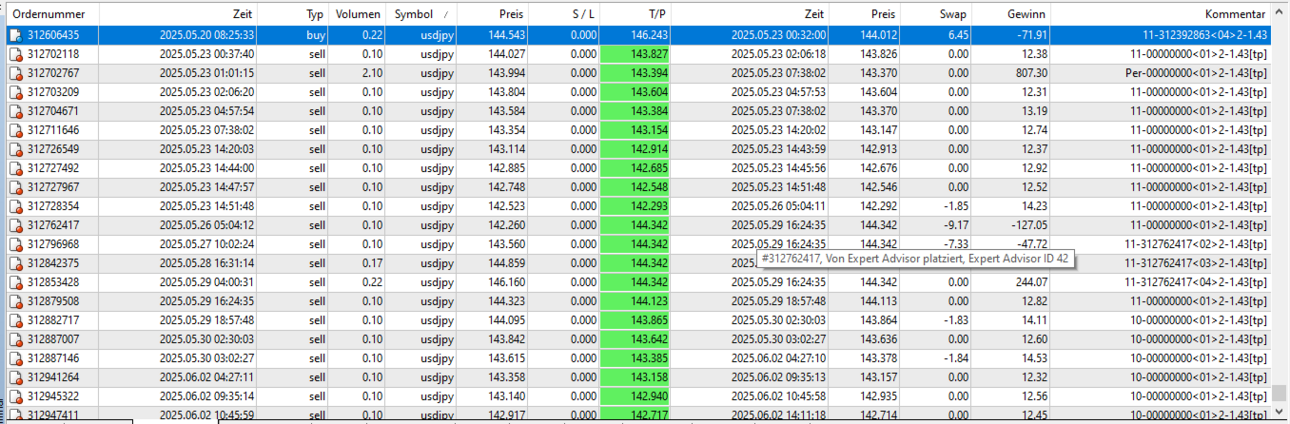Viewport: 1290px width, 424px height.
Task: Click the vertical scrollbar thumb
Action: 1280,392
